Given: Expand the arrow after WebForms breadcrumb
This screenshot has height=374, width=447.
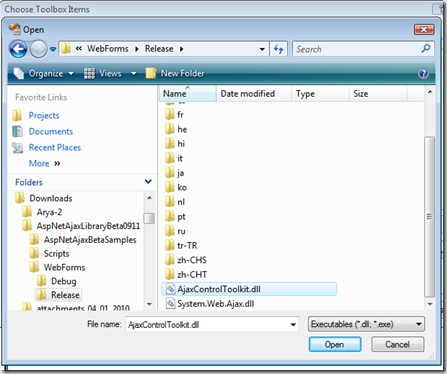Looking at the screenshot, I should tap(137, 49).
